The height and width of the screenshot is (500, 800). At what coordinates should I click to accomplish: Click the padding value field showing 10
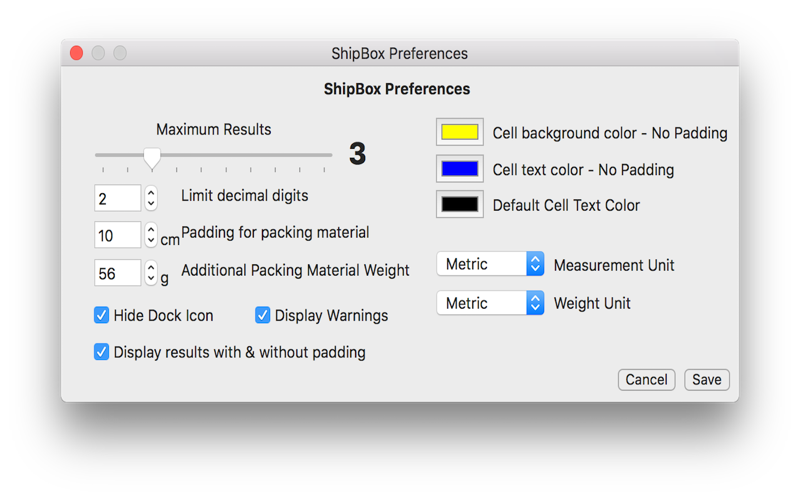(117, 235)
